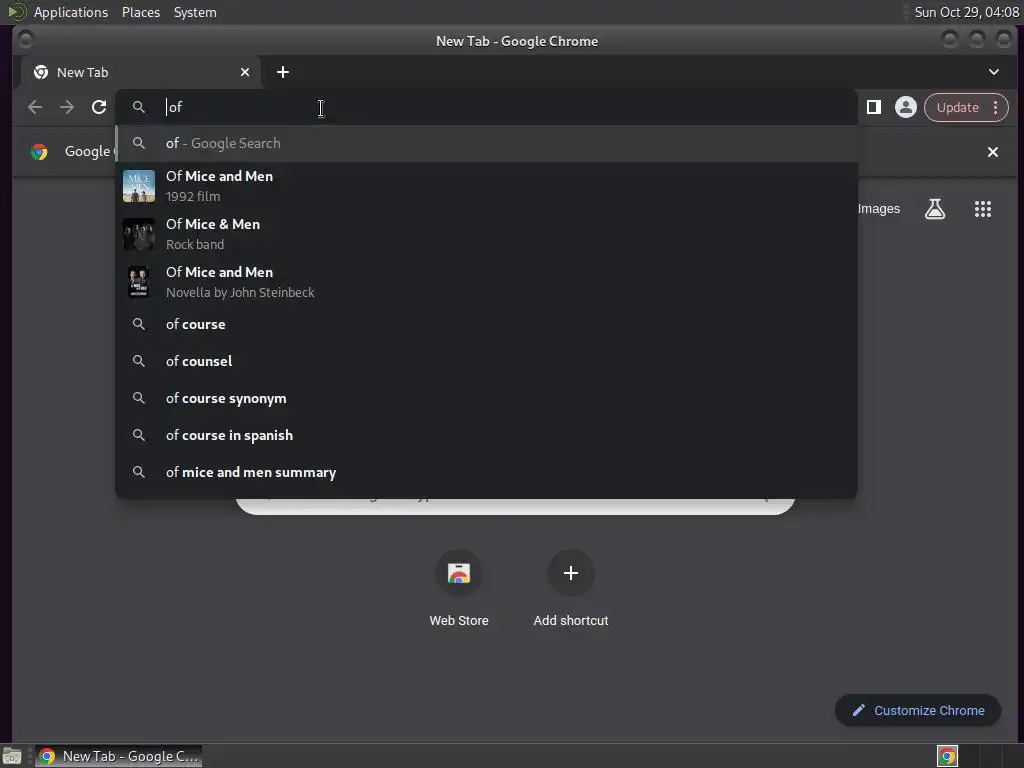Image resolution: width=1024 pixels, height=768 pixels.
Task: Open the side panel icon
Action: [874, 107]
